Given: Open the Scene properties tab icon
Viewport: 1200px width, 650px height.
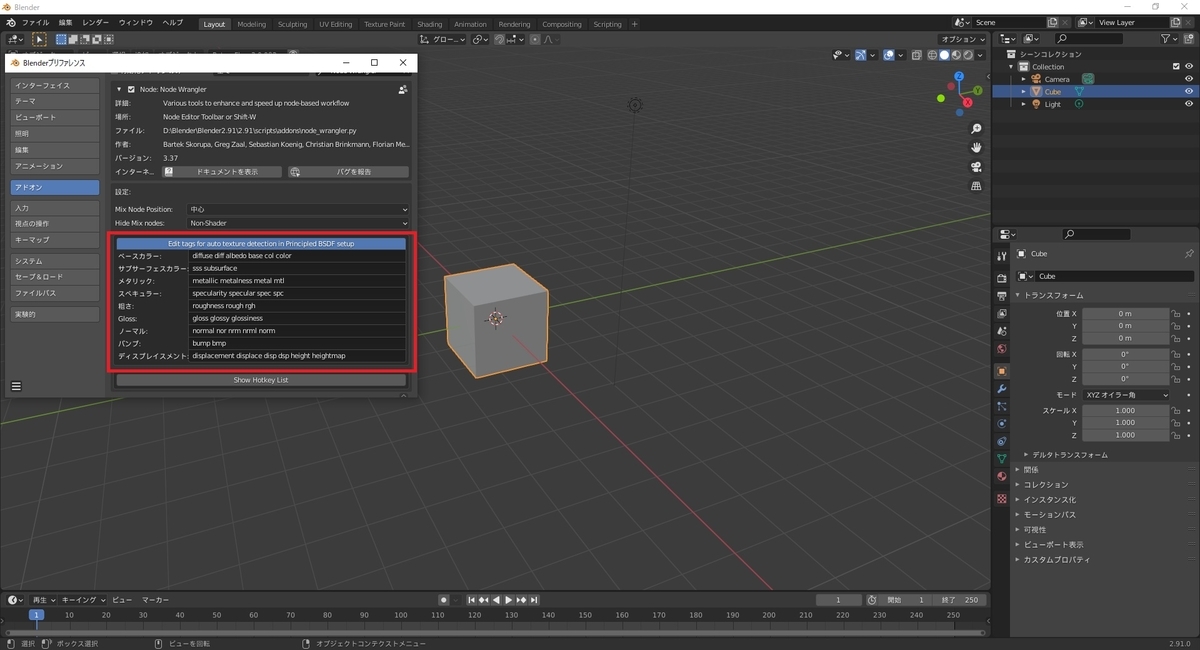Looking at the screenshot, I should tap(1002, 332).
